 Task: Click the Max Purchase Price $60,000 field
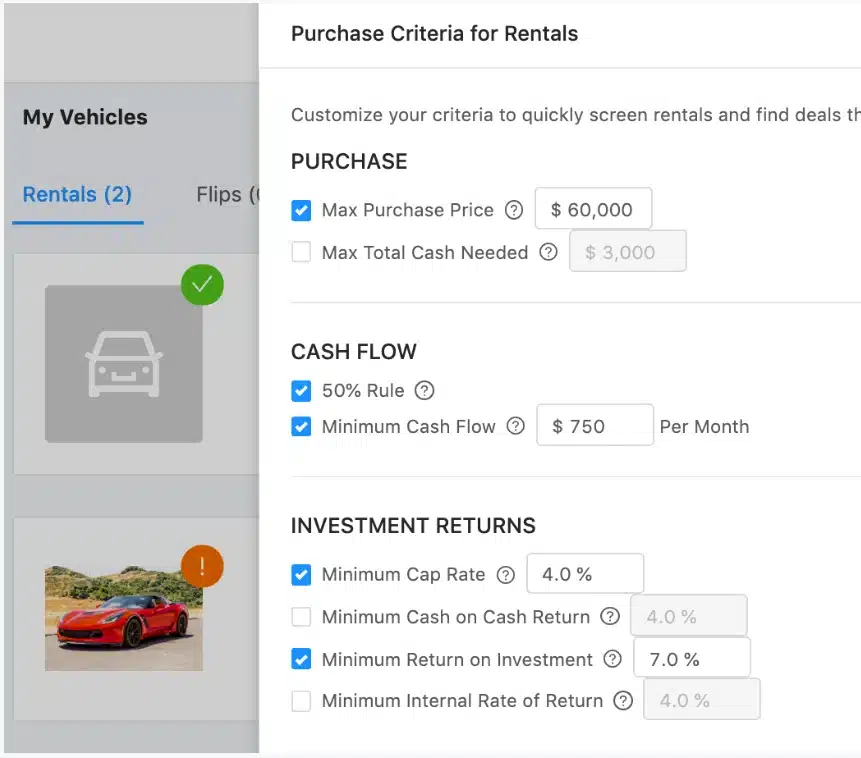(593, 210)
